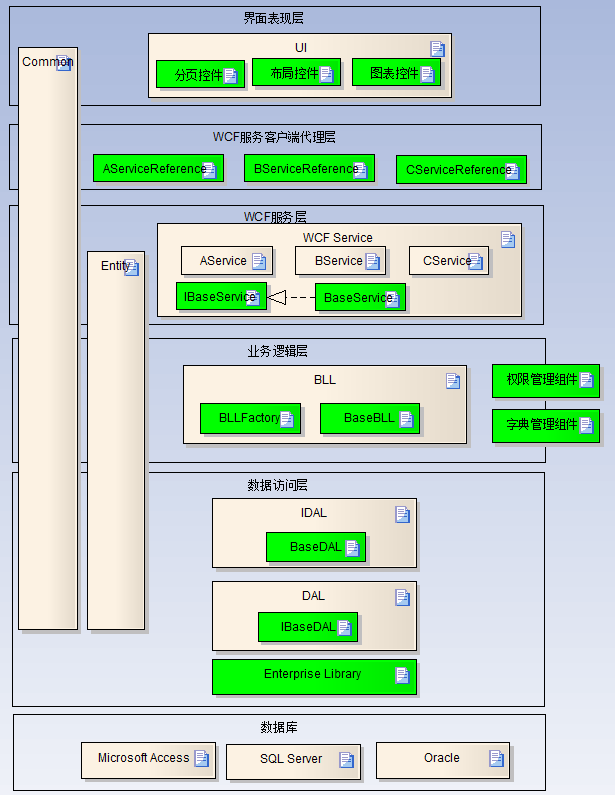Select the Common component label

tap(48, 62)
